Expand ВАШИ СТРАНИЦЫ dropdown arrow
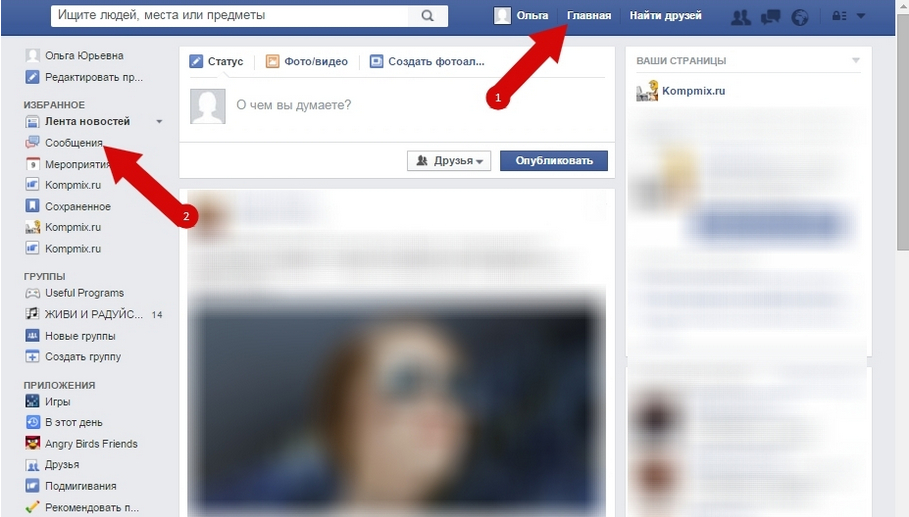This screenshot has width=909, height=517. coord(856,60)
